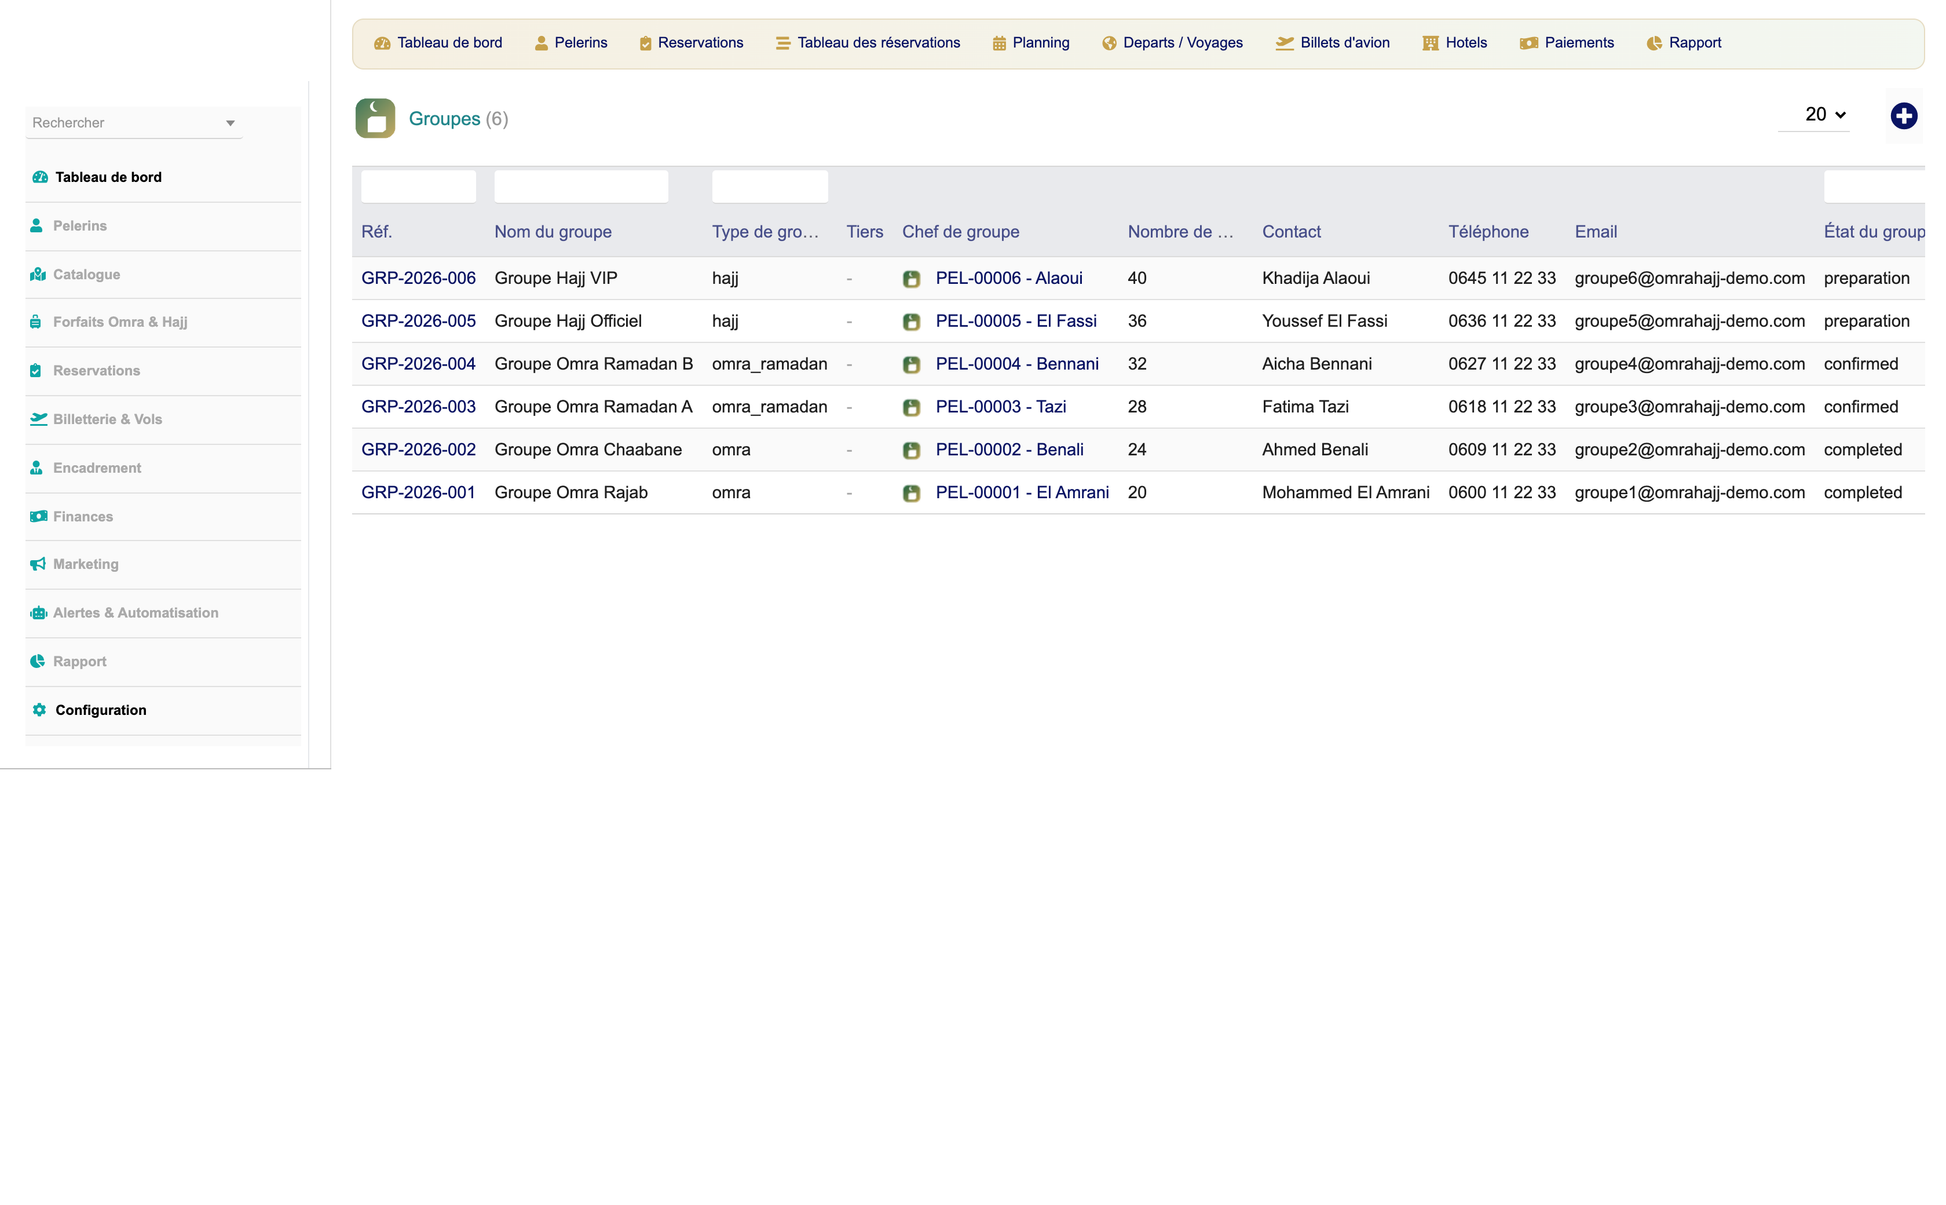The width and height of the screenshot is (1946, 1205).
Task: Click sidebar Tableau de bord gauge icon
Action: (x=40, y=177)
